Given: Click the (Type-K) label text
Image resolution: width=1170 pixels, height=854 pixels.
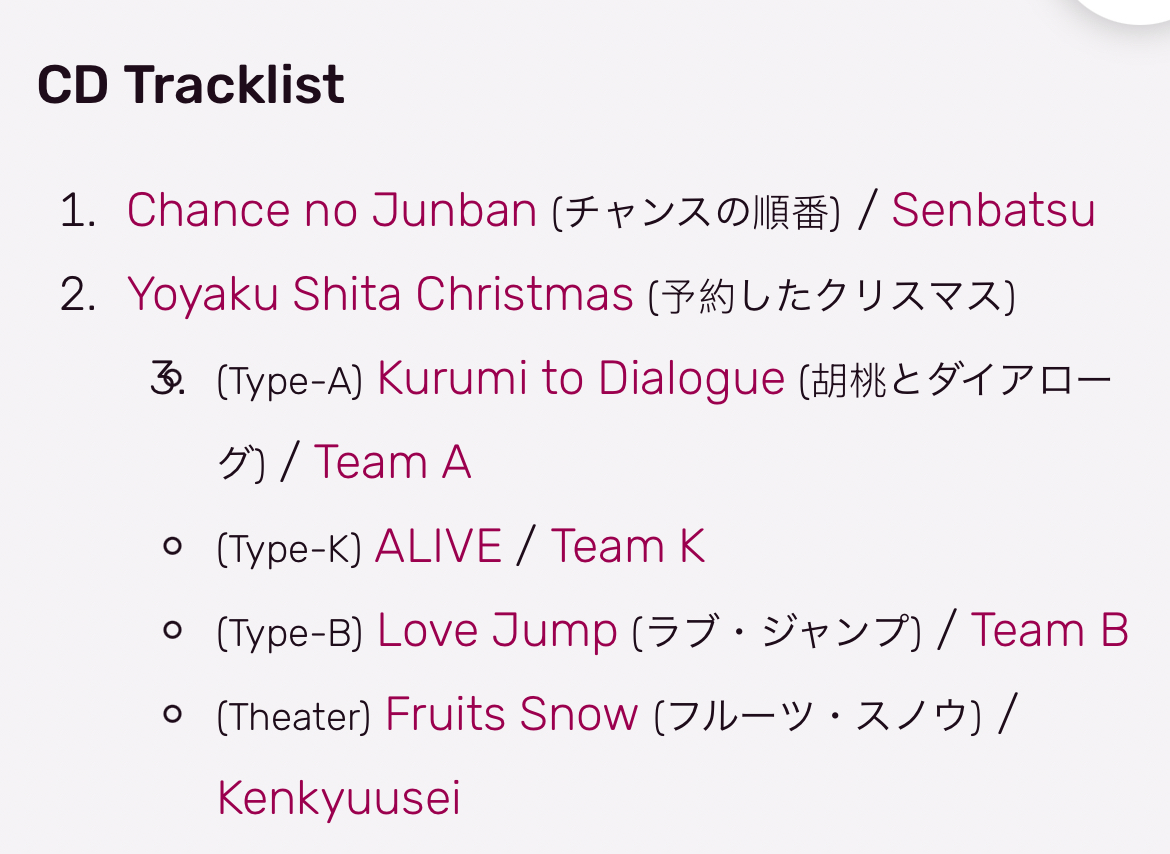Looking at the screenshot, I should tap(289, 549).
